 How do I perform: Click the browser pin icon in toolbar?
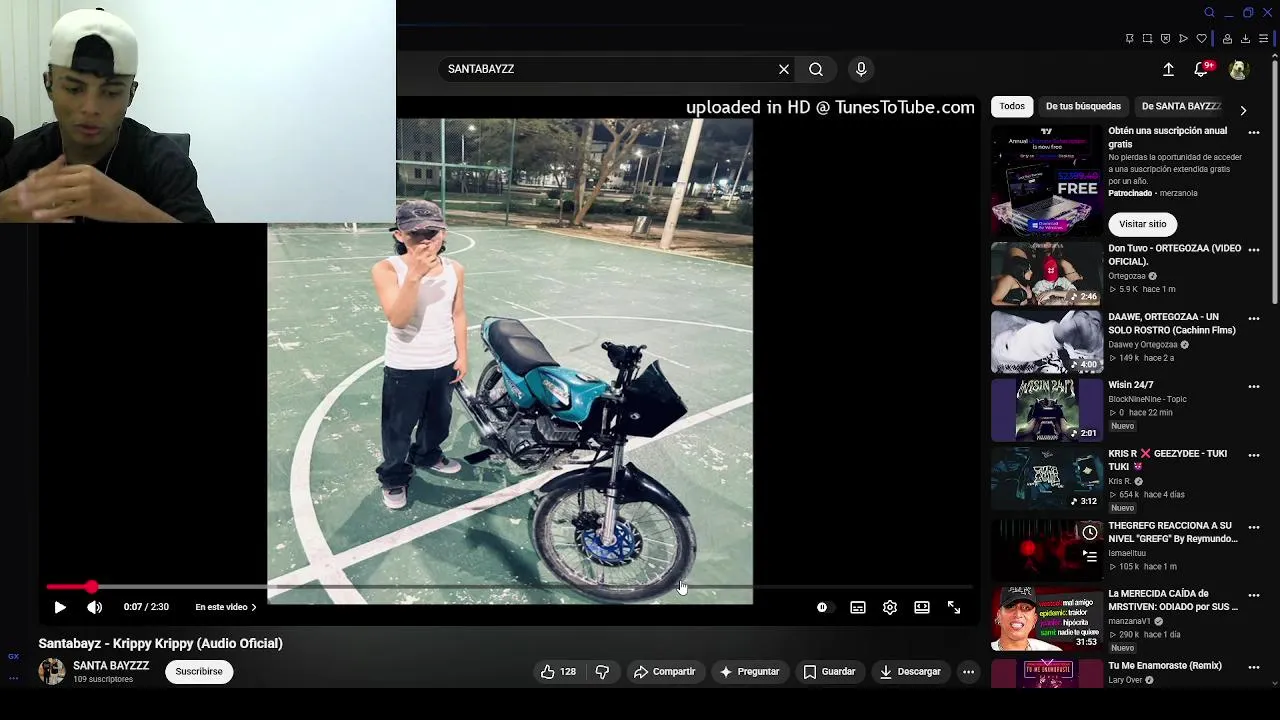pyautogui.click(x=1130, y=39)
